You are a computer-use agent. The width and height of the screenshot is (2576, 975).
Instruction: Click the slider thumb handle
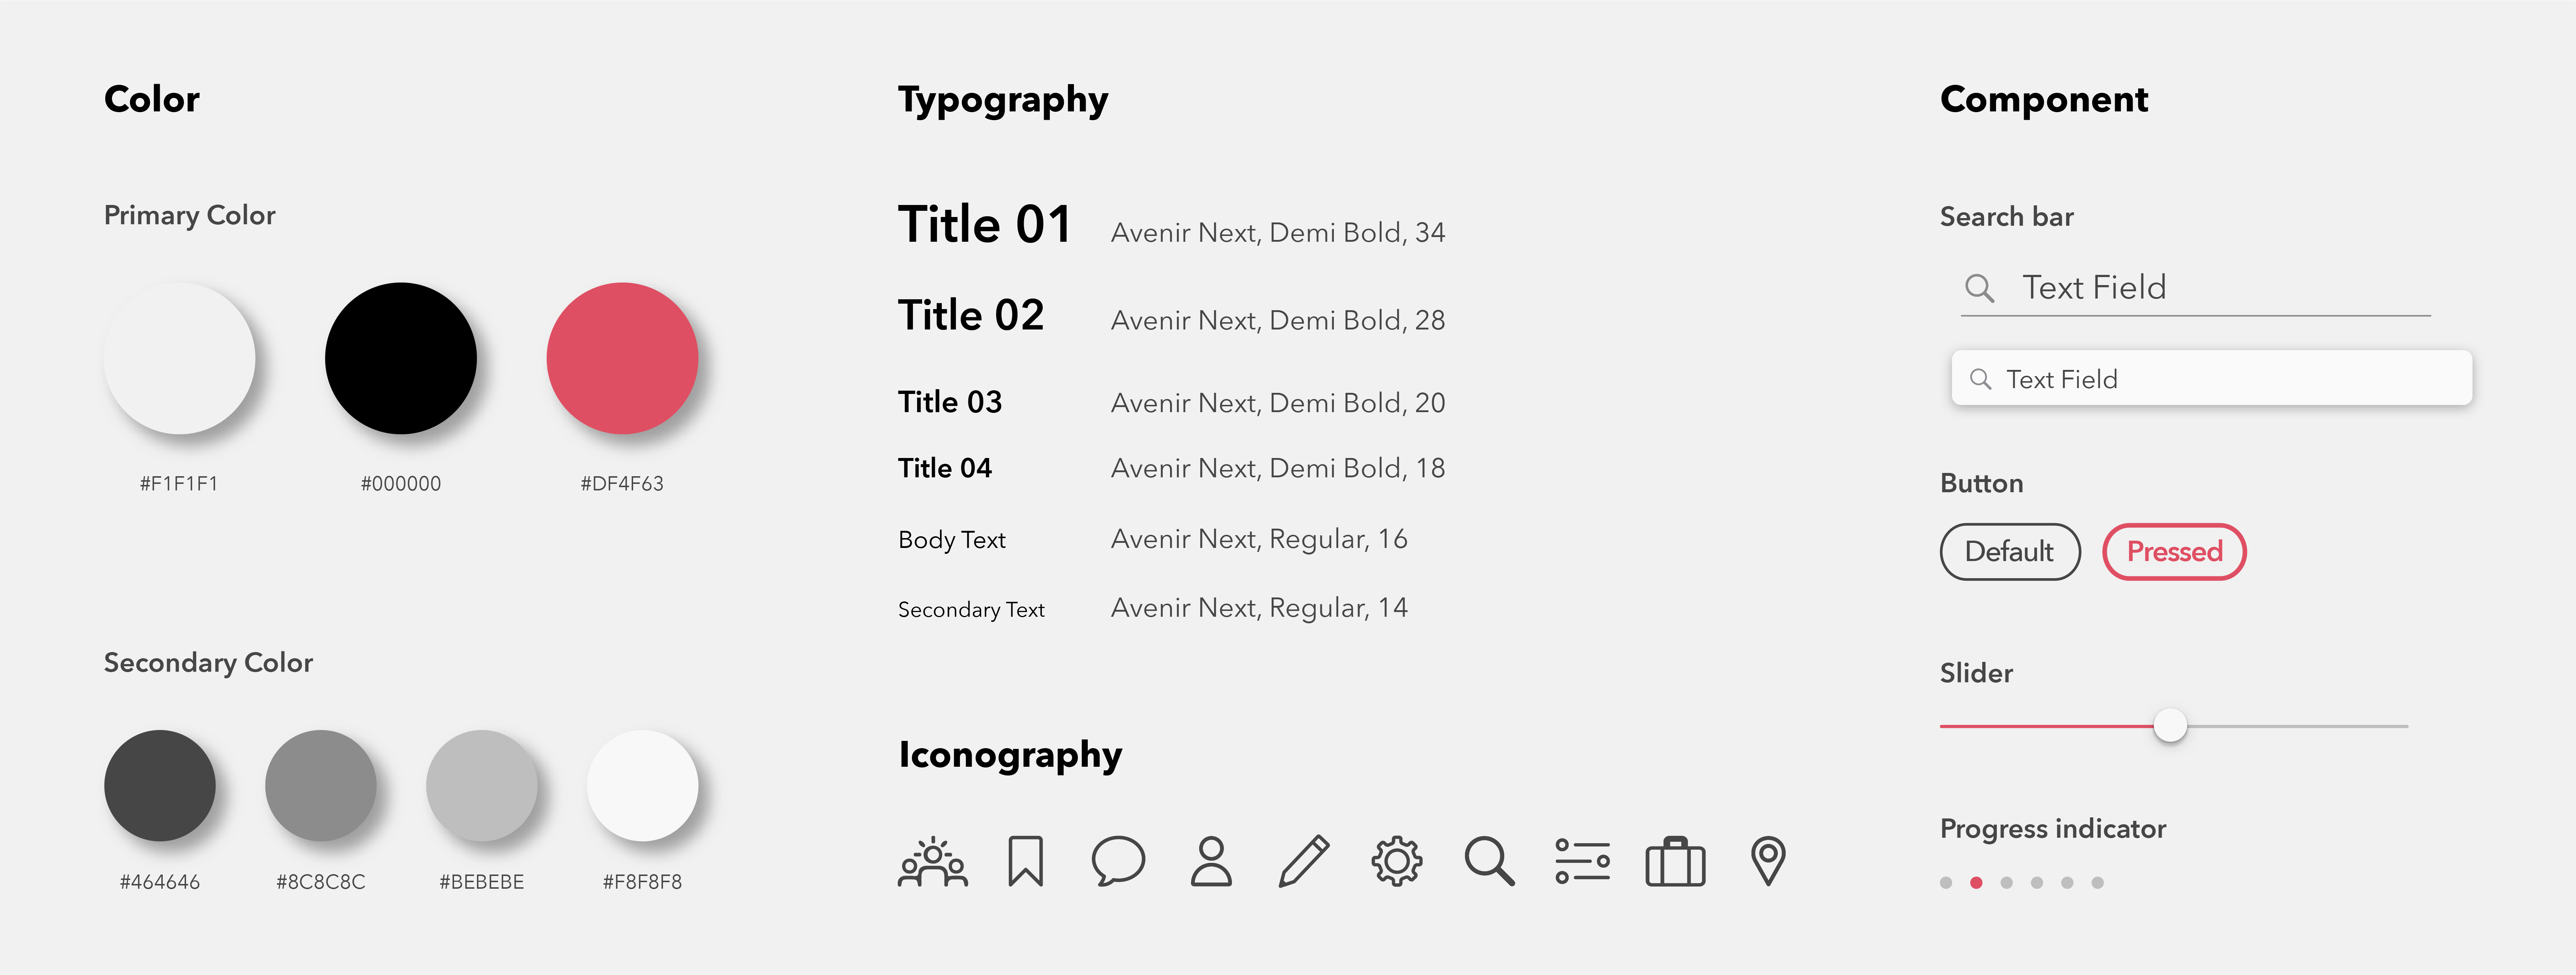2170,725
